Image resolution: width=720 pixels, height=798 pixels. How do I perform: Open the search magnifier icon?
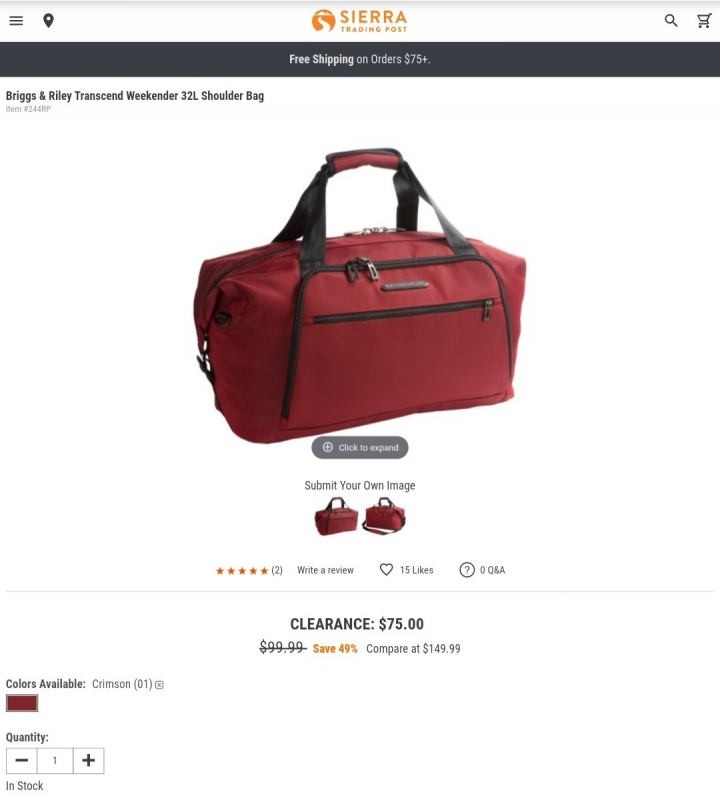[671, 21]
